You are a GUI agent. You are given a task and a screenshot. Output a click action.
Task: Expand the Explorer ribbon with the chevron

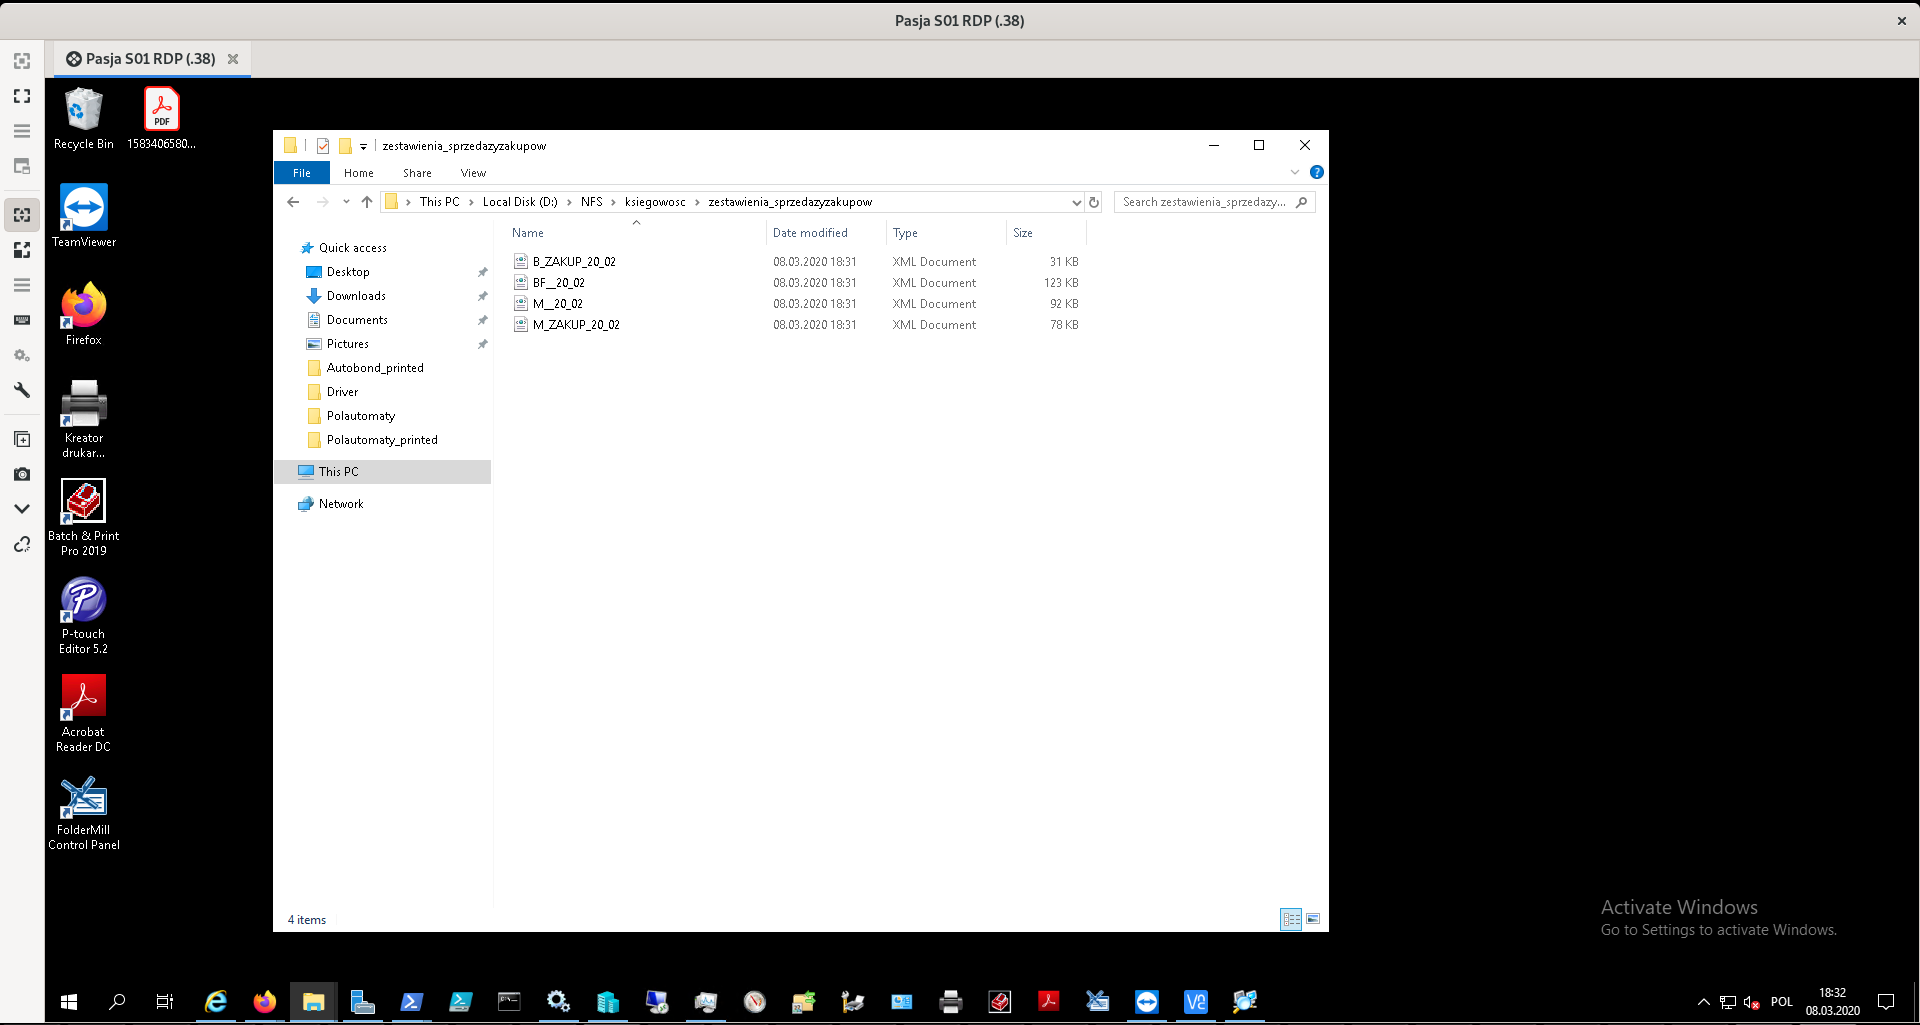click(x=1294, y=172)
